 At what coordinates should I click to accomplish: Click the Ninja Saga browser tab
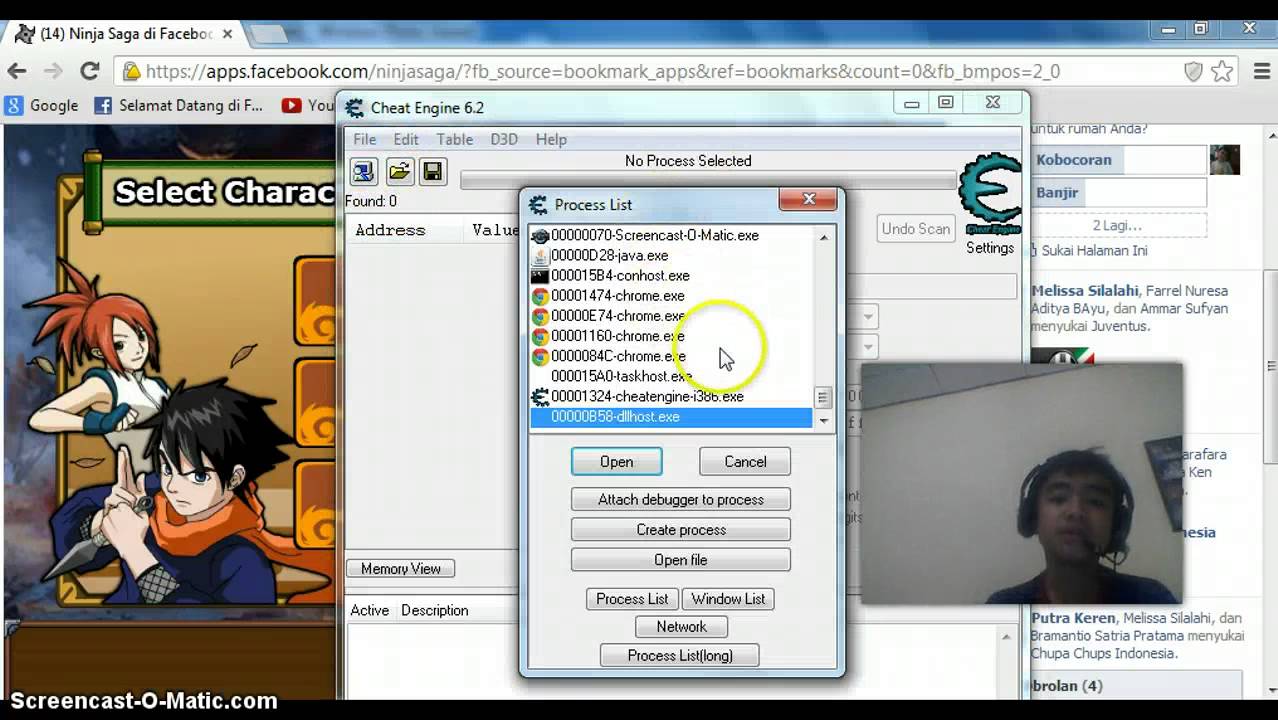coord(125,33)
